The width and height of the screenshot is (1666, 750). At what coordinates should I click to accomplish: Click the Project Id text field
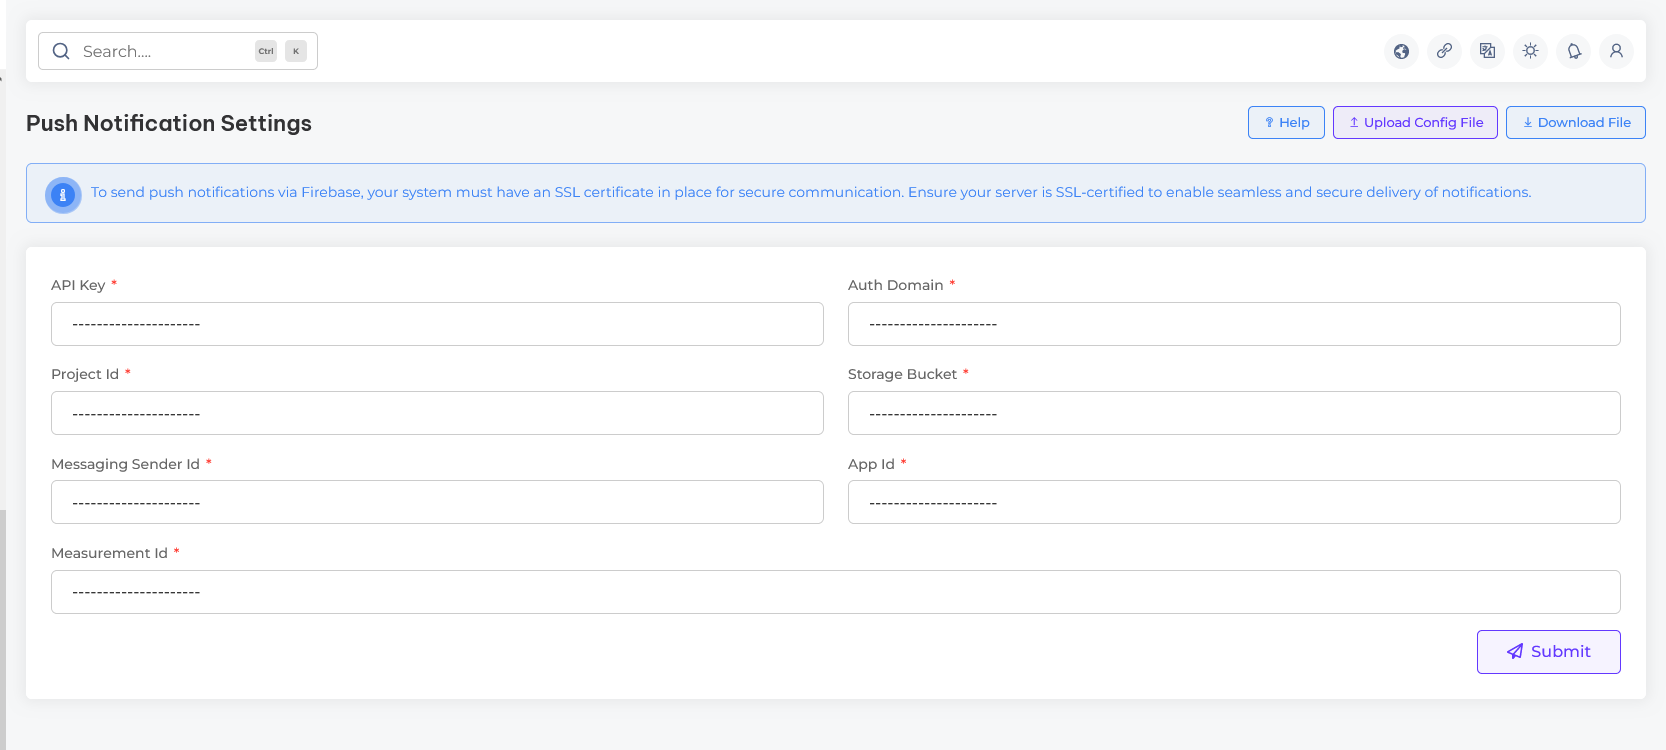tap(437, 414)
